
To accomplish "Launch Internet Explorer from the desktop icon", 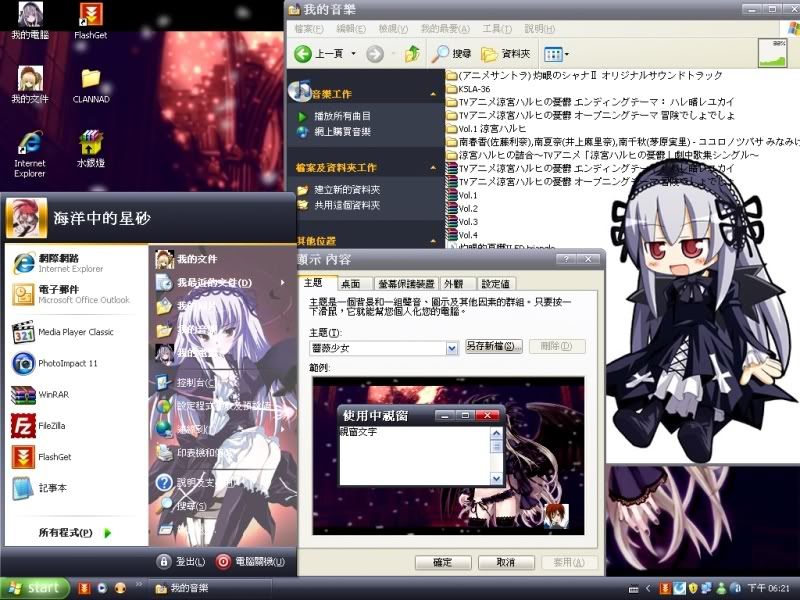I will click(30, 154).
